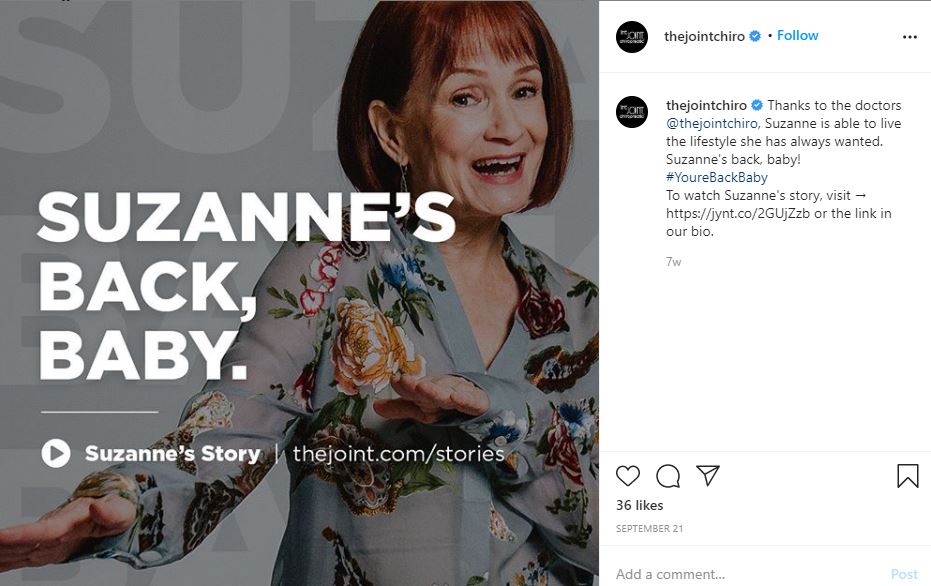Viewport: 931px width, 586px height.
Task: Save the post with the bookmark icon
Action: 908,476
